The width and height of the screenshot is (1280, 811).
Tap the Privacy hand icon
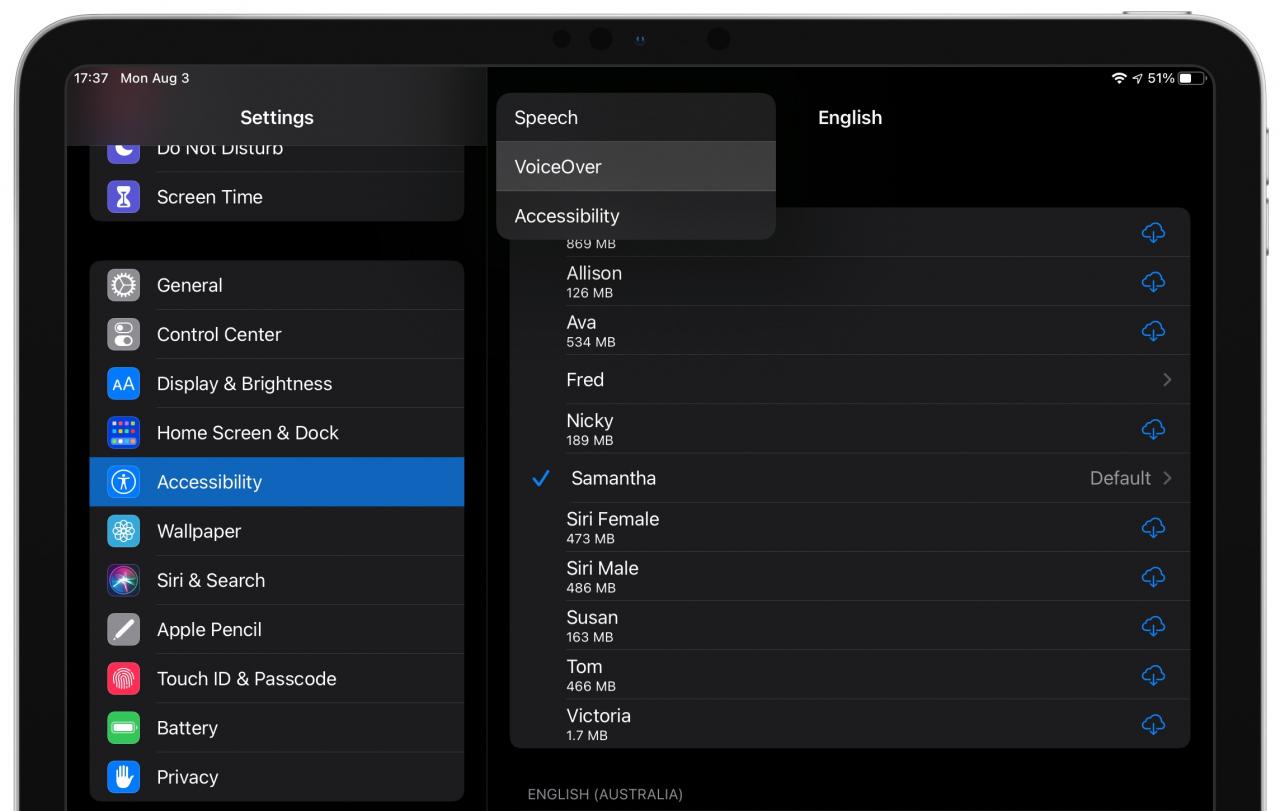[123, 777]
